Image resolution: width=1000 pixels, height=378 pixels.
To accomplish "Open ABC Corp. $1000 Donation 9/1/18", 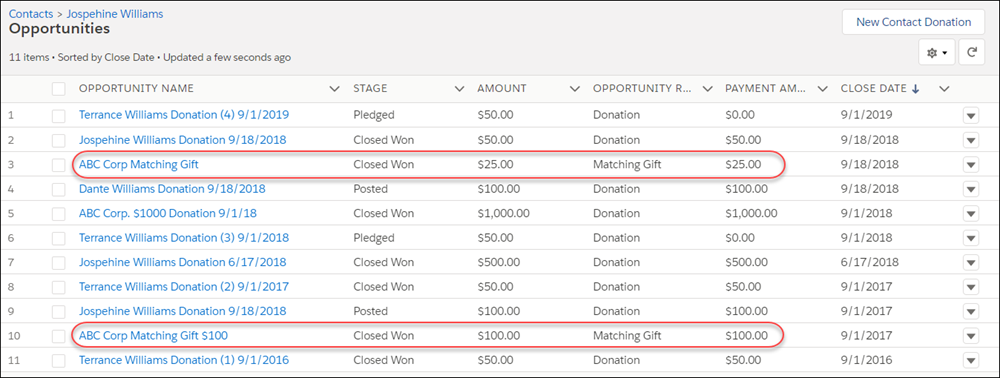I will tap(168, 214).
